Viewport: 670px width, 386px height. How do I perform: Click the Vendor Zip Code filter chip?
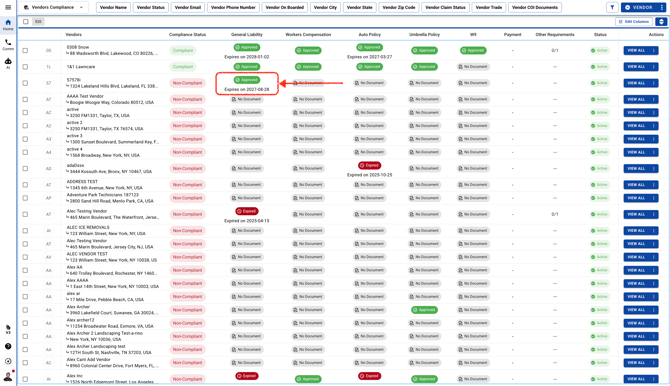(x=399, y=7)
